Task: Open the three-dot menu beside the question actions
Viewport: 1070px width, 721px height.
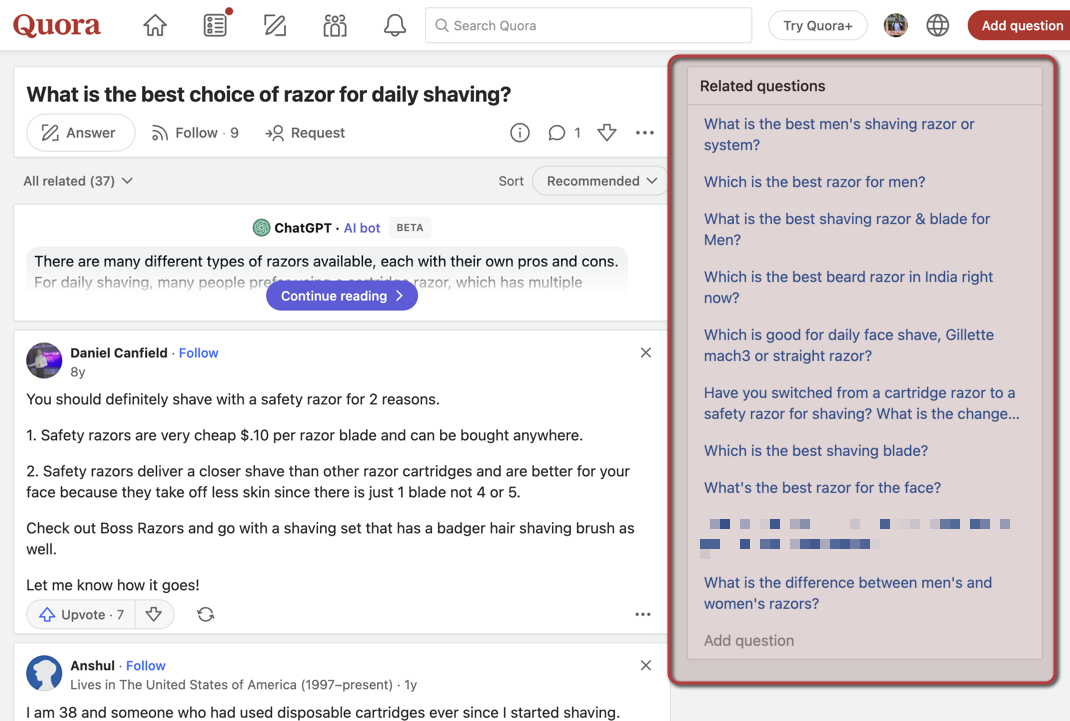Action: 644,132
